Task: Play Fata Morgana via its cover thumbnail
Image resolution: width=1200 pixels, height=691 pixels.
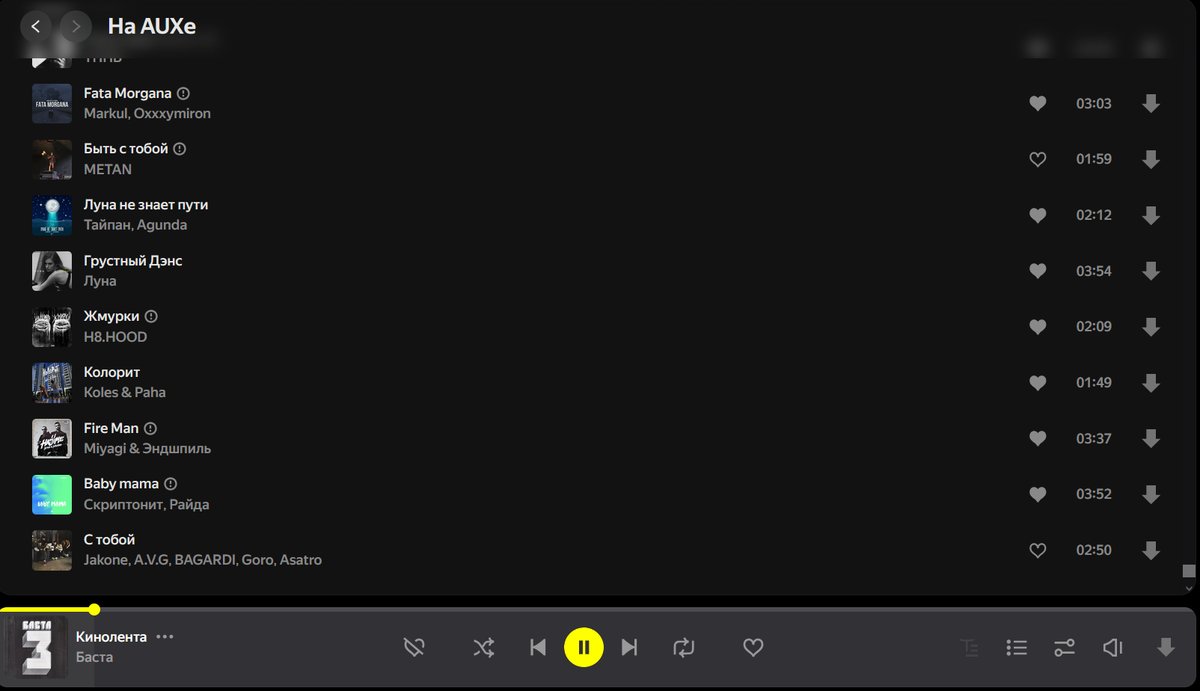Action: tap(52, 103)
